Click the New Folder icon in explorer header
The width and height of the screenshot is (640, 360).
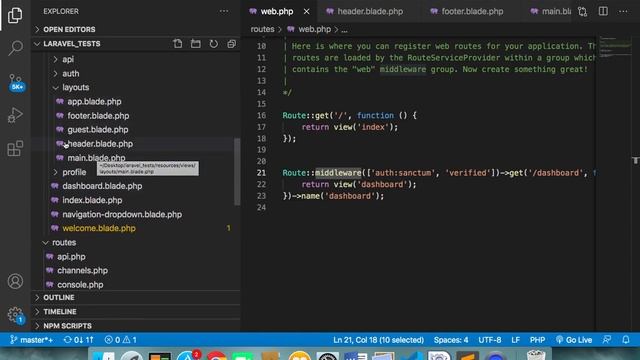coord(196,44)
